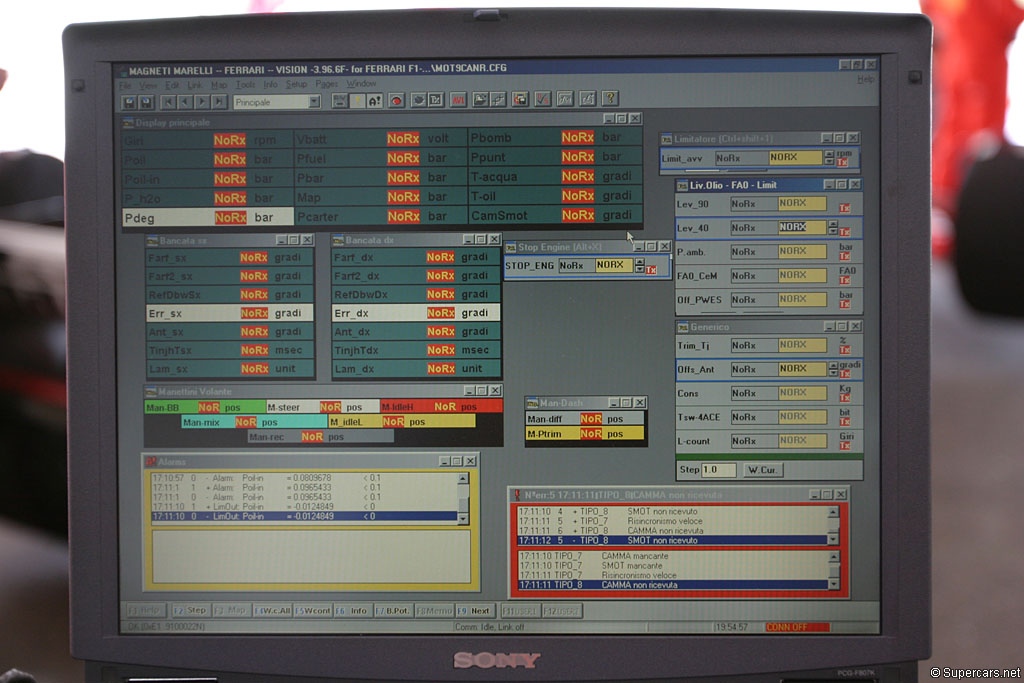
Task: Click the red CONN OFF status indicator
Action: 797,627
